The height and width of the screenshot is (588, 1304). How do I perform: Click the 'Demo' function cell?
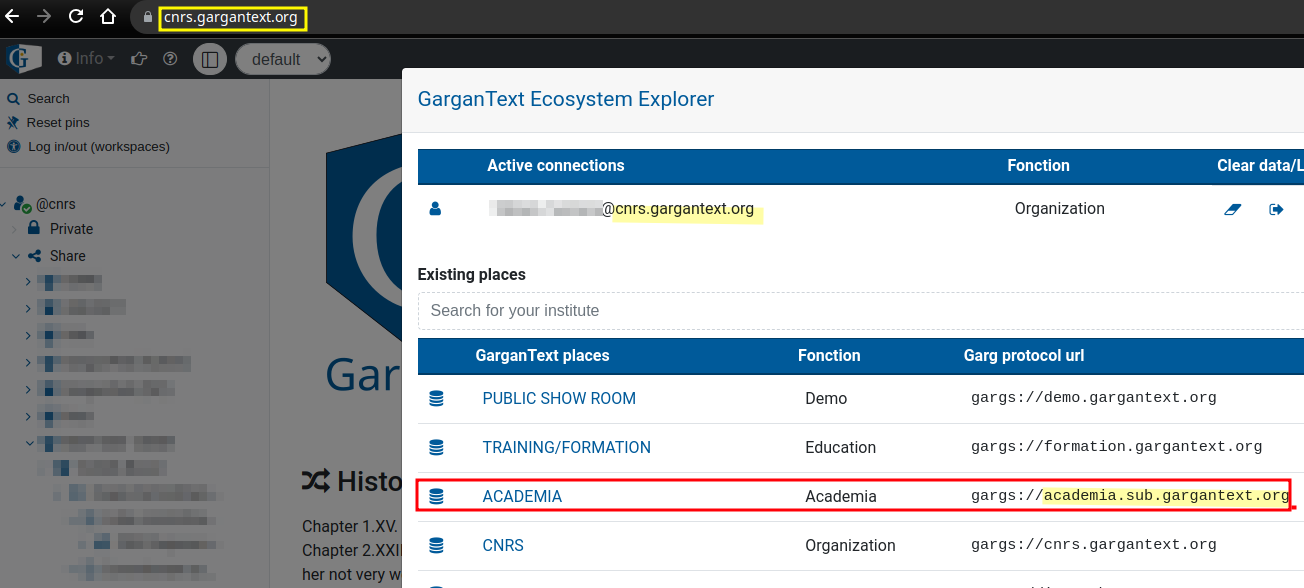(x=826, y=398)
